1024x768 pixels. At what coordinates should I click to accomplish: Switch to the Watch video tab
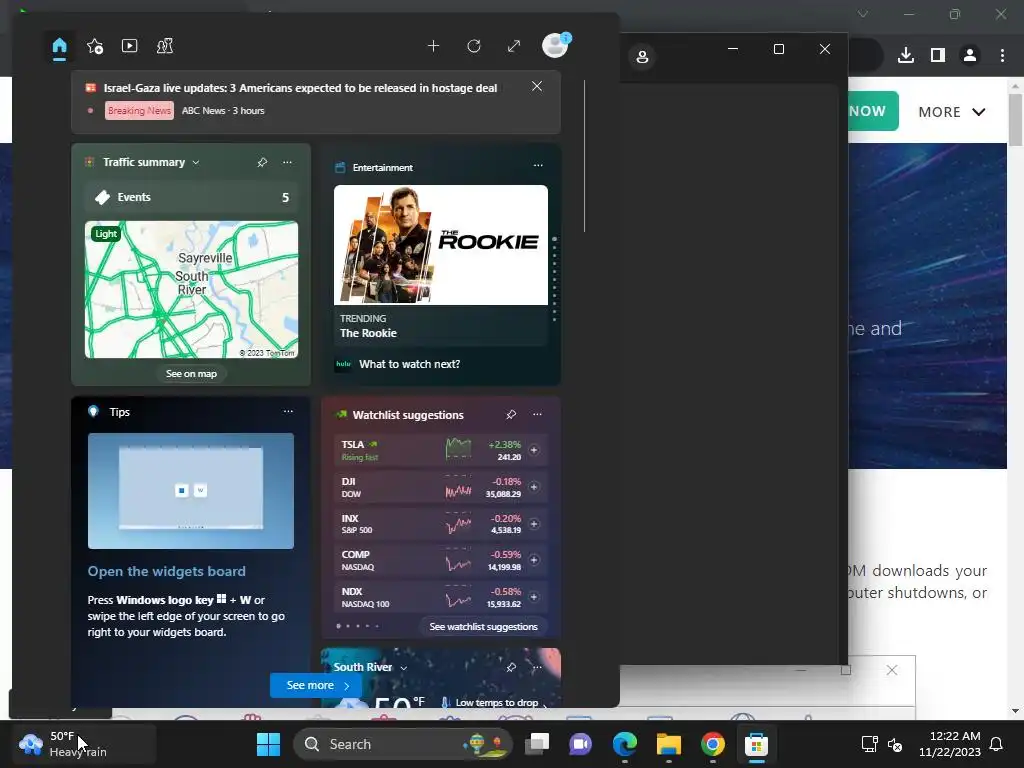[x=129, y=46]
